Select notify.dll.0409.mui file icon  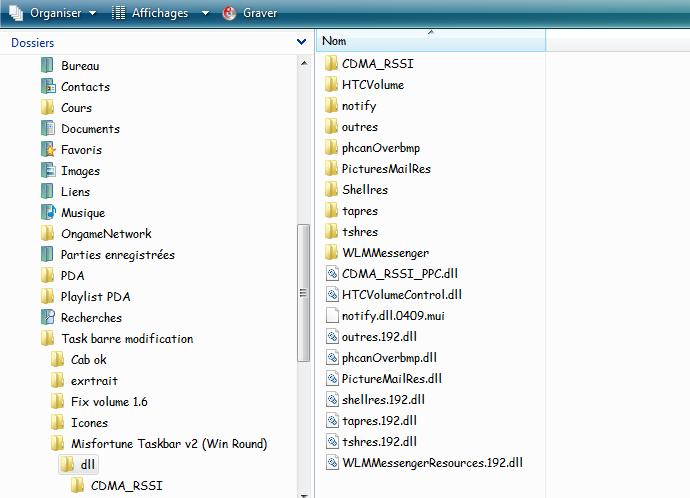pos(332,315)
